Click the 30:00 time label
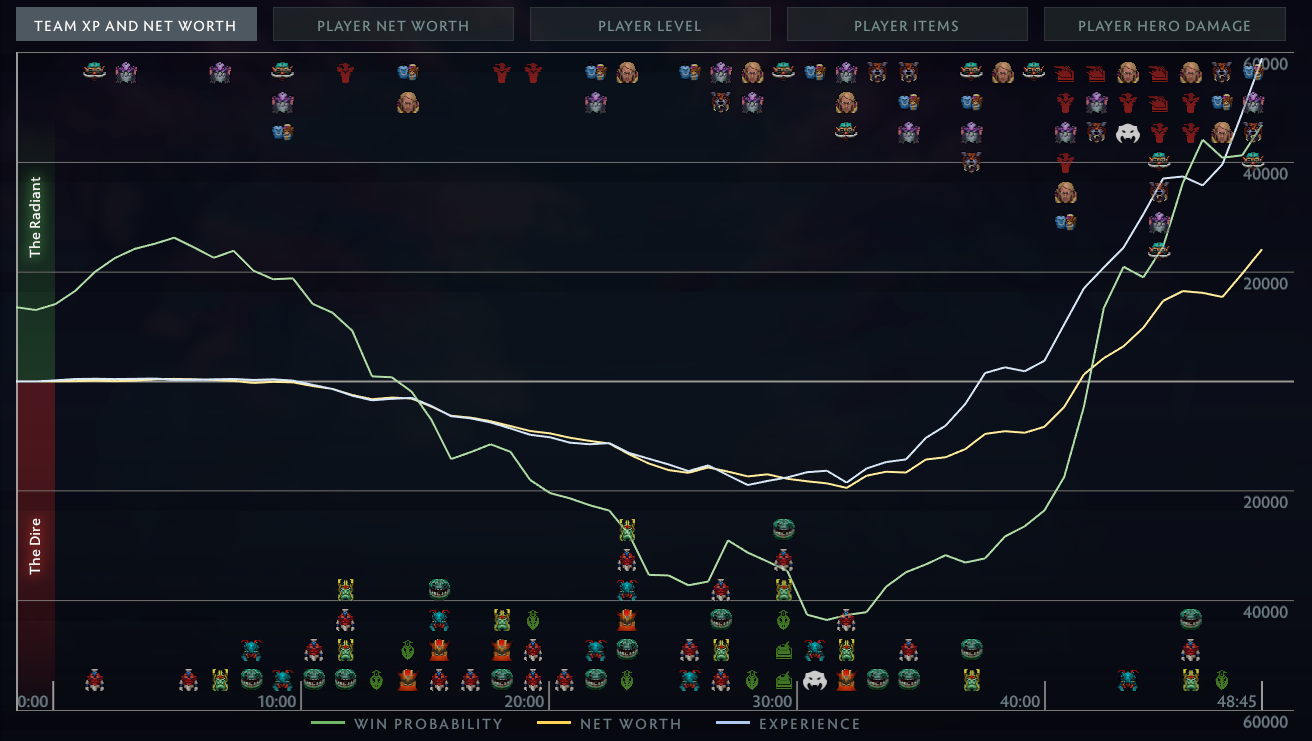The image size is (1312, 741). tap(773, 701)
